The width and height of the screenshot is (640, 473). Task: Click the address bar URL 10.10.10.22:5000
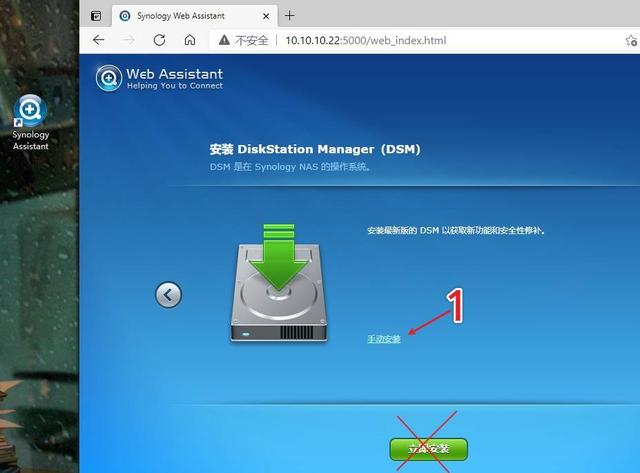pyautogui.click(x=365, y=40)
